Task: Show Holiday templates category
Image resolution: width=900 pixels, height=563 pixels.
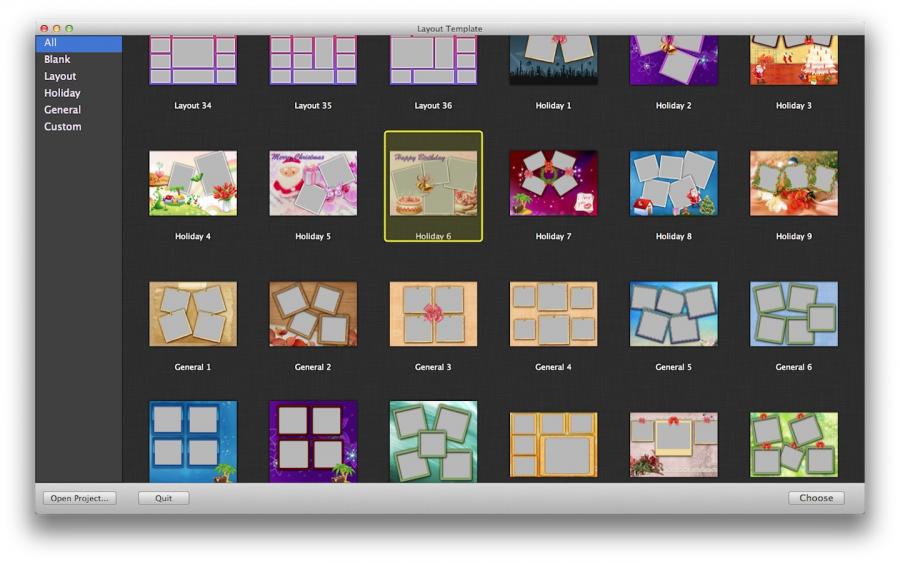Action: tap(62, 93)
